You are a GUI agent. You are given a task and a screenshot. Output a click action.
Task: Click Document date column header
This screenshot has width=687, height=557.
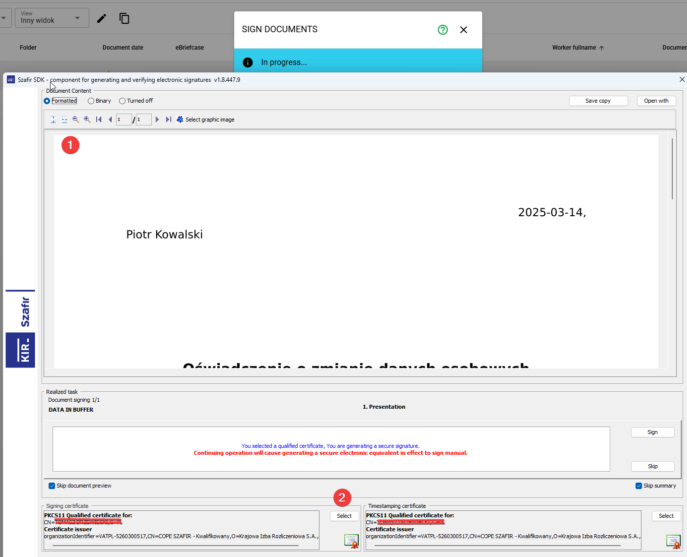pyautogui.click(x=123, y=47)
